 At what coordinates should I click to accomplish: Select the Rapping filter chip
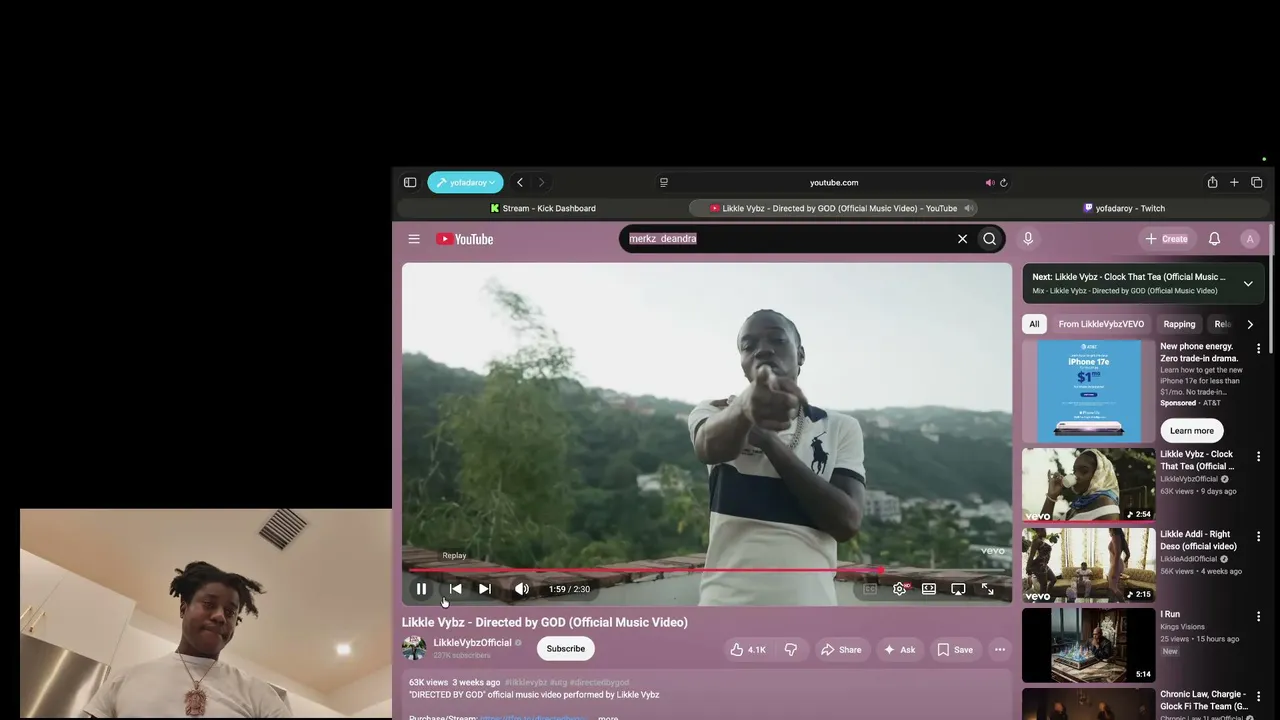(x=1179, y=324)
